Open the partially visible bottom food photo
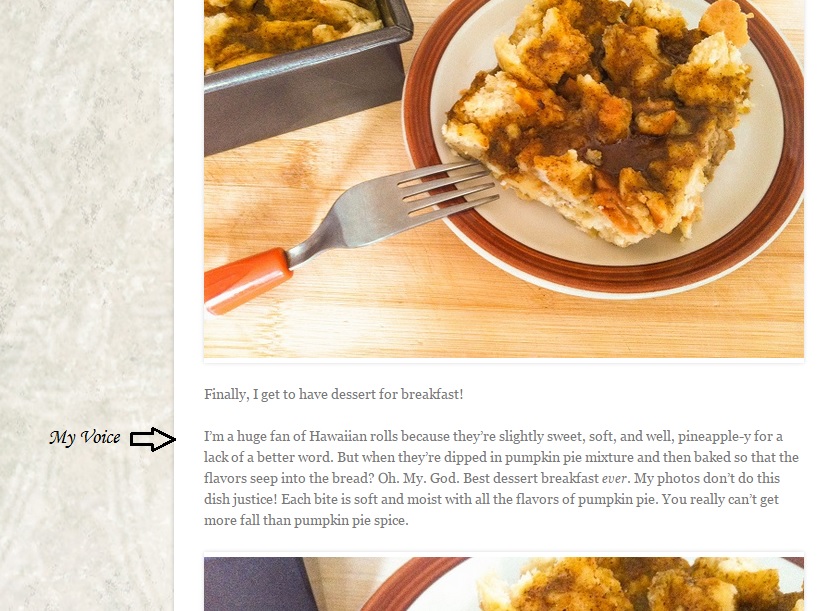This screenshot has width=839, height=611. 504,584
